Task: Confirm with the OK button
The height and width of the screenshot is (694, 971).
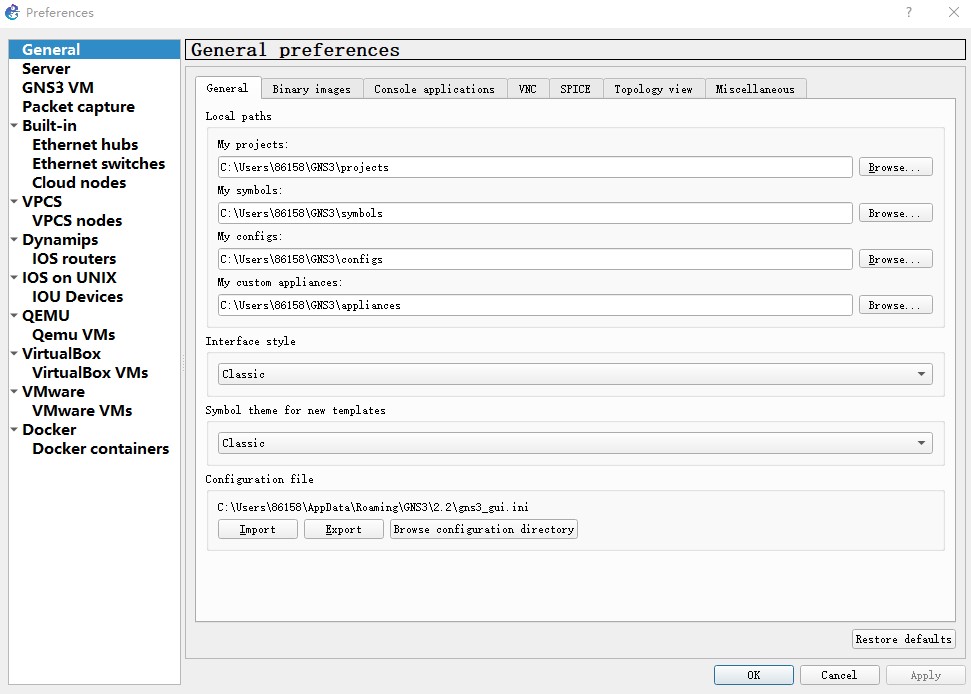Action: point(754,675)
